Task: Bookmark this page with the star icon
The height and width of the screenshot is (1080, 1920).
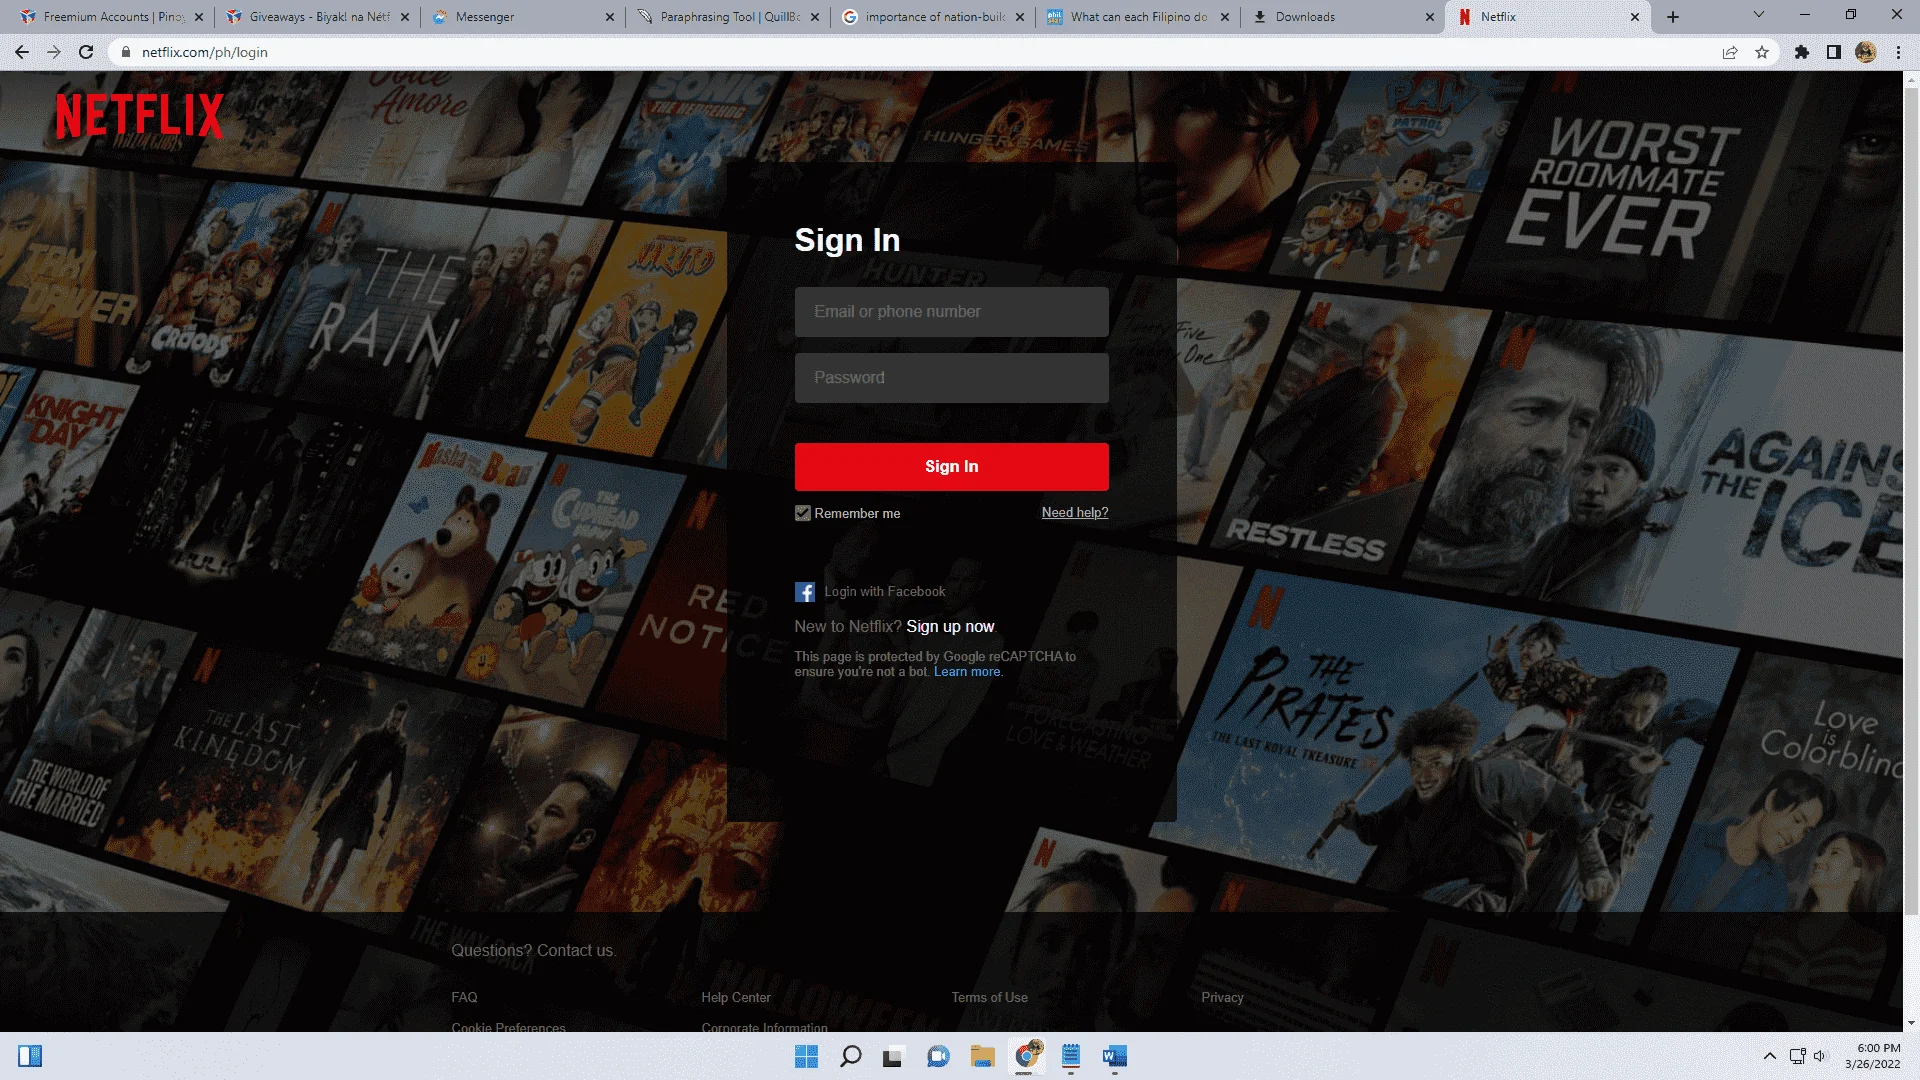Action: [1762, 52]
